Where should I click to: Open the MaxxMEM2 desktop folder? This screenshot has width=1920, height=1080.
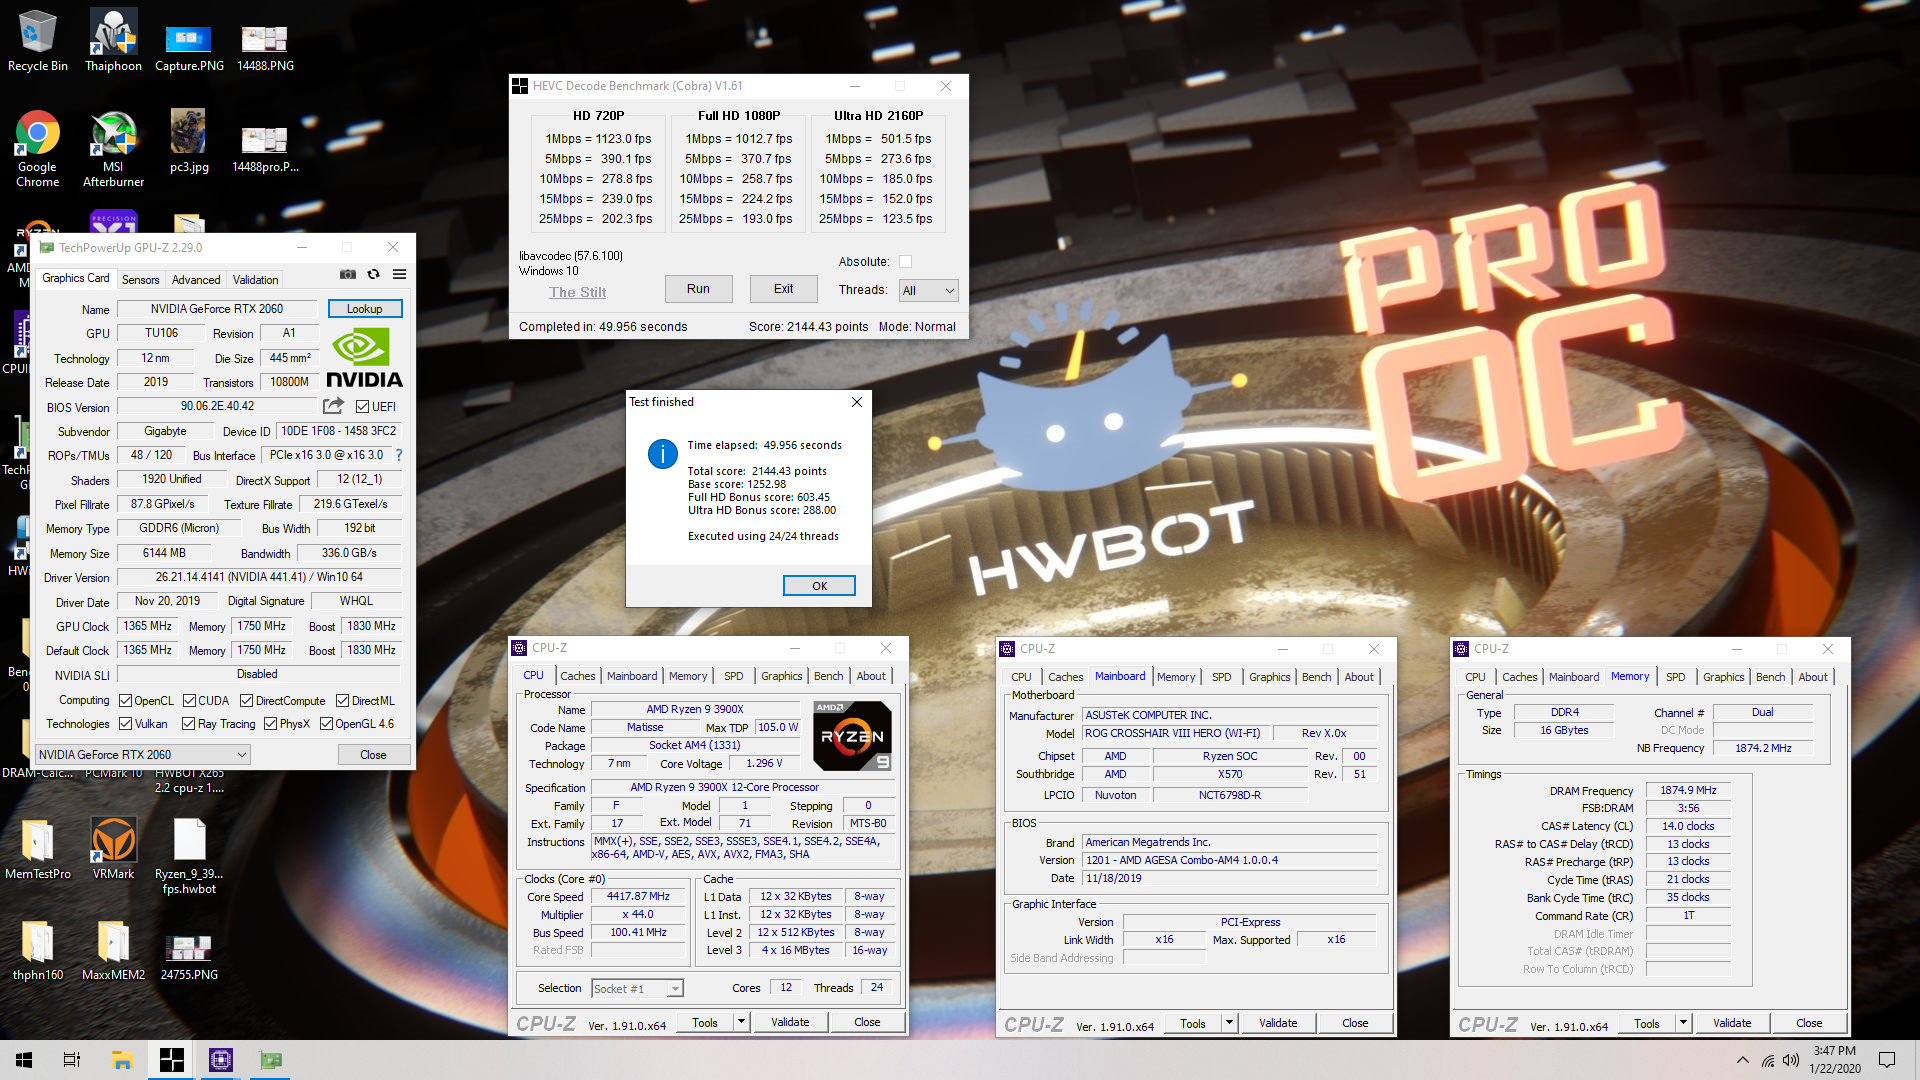coord(113,950)
